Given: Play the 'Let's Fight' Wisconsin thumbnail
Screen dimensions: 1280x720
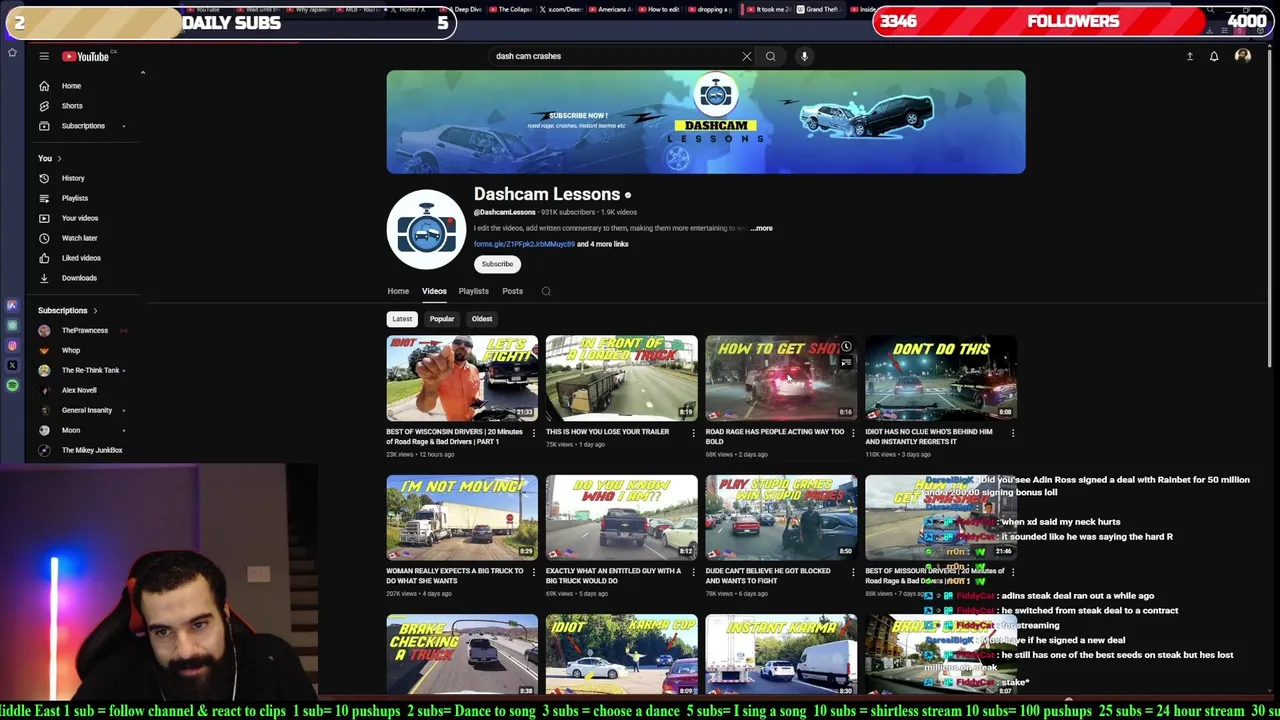Looking at the screenshot, I should [x=462, y=378].
